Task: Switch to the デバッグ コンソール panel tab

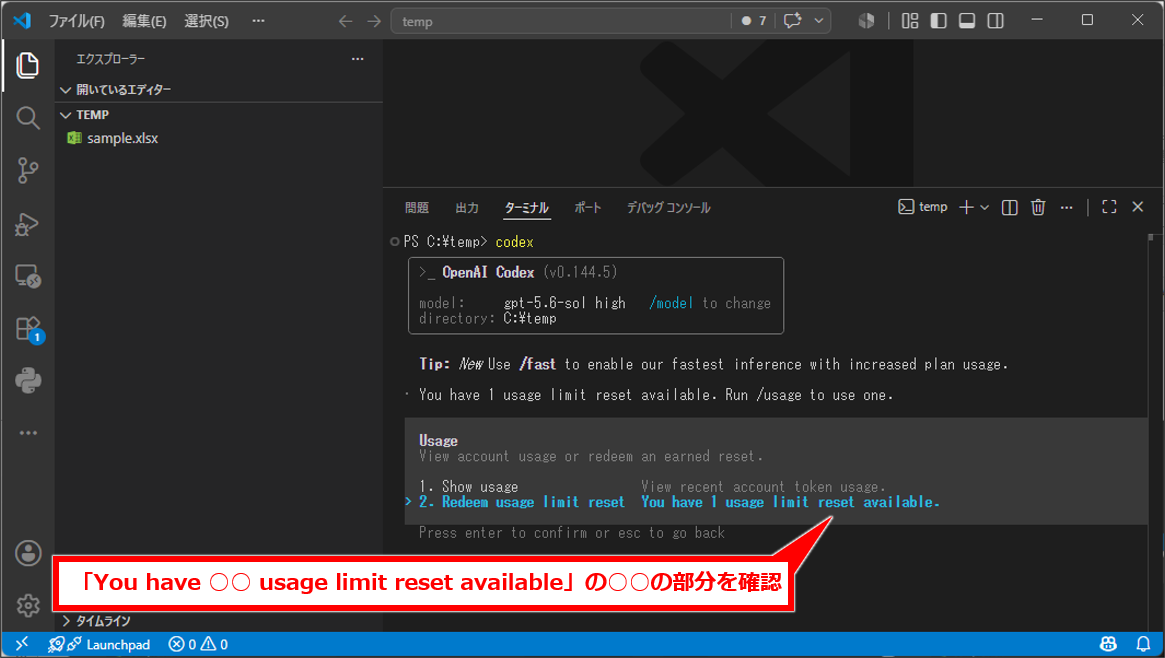Action: [669, 208]
